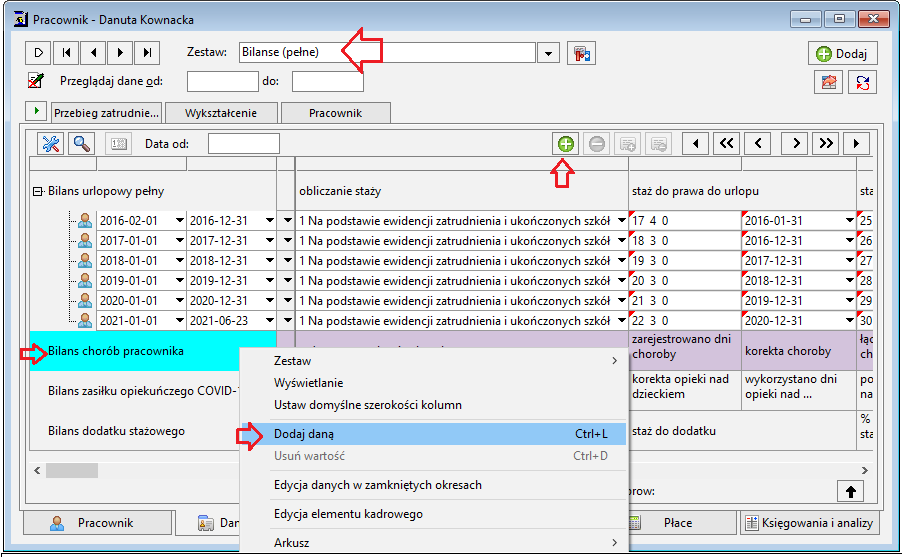Click the 'do' end date field
Screen dimensions: 902x557
click(x=327, y=81)
